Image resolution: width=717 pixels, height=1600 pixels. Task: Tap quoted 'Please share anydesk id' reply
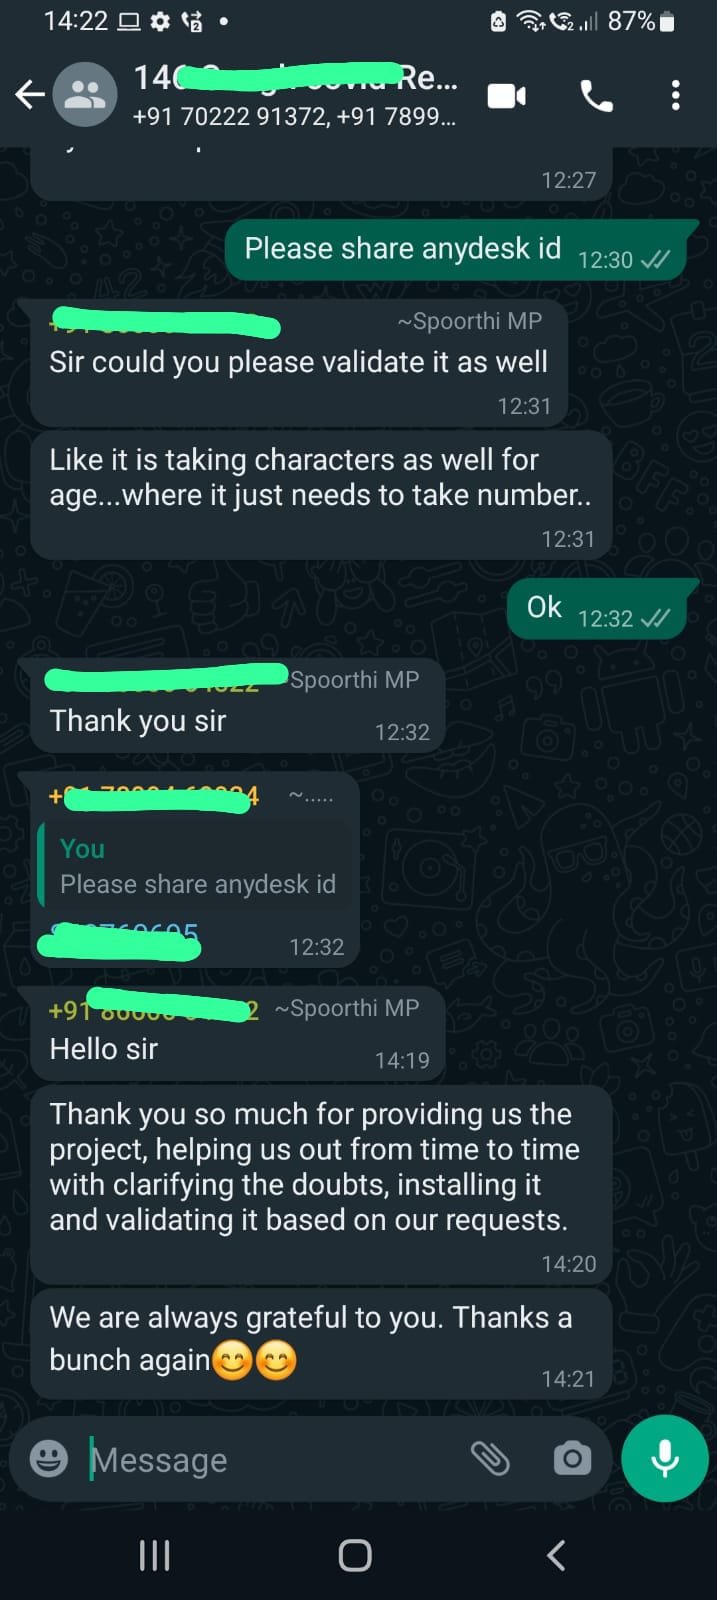click(x=196, y=866)
